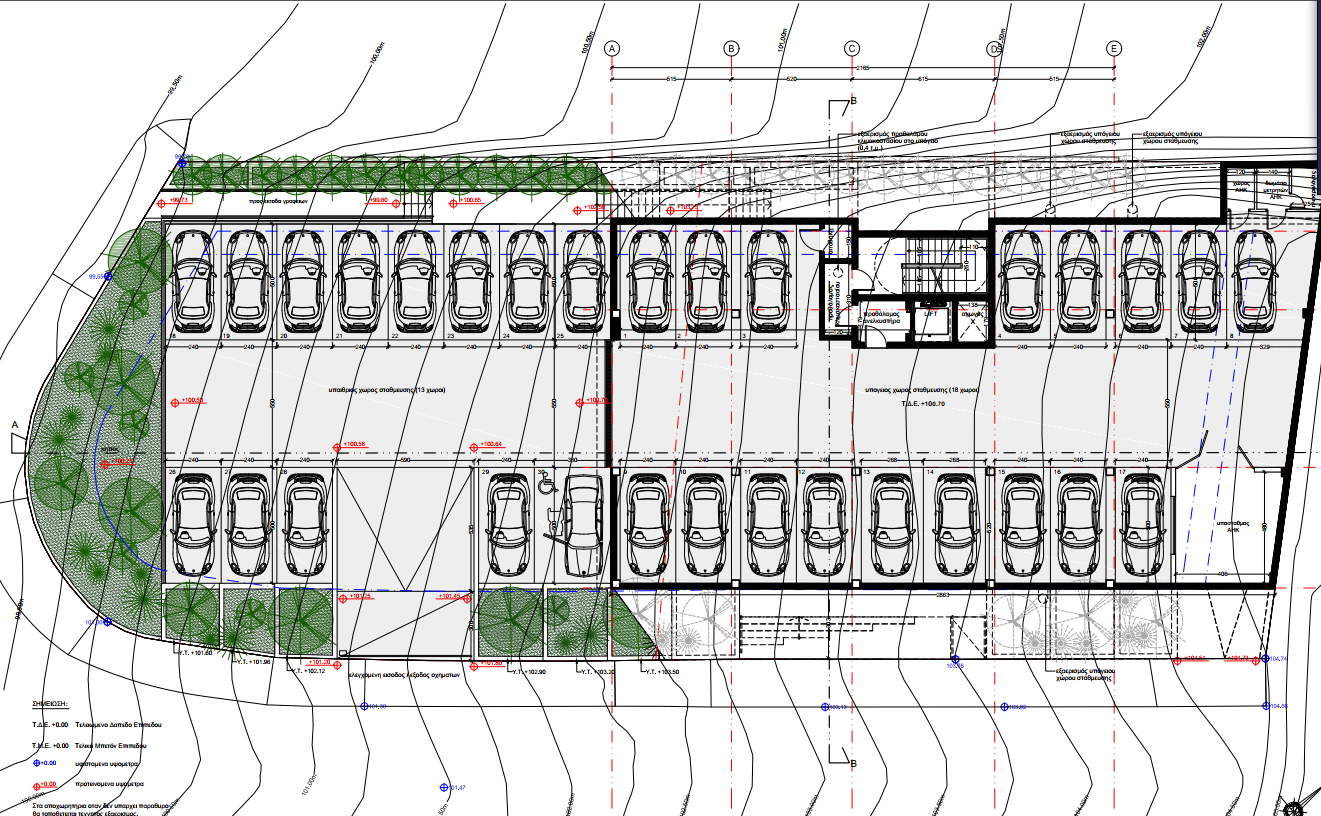Viewport: 1321px width, 816px height.
Task: Click grid axis bubble B
Action: (x=731, y=48)
